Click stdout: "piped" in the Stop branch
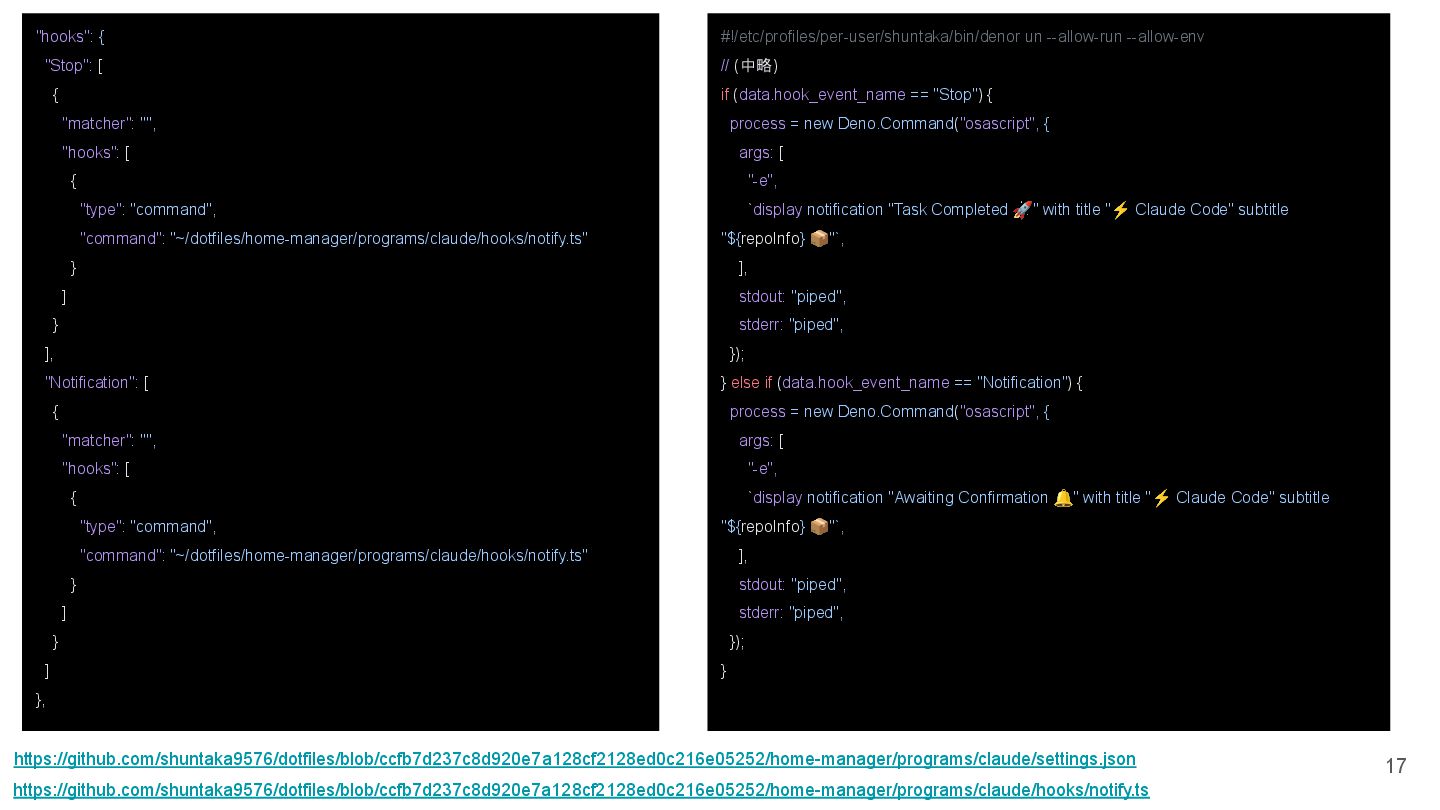 [793, 297]
